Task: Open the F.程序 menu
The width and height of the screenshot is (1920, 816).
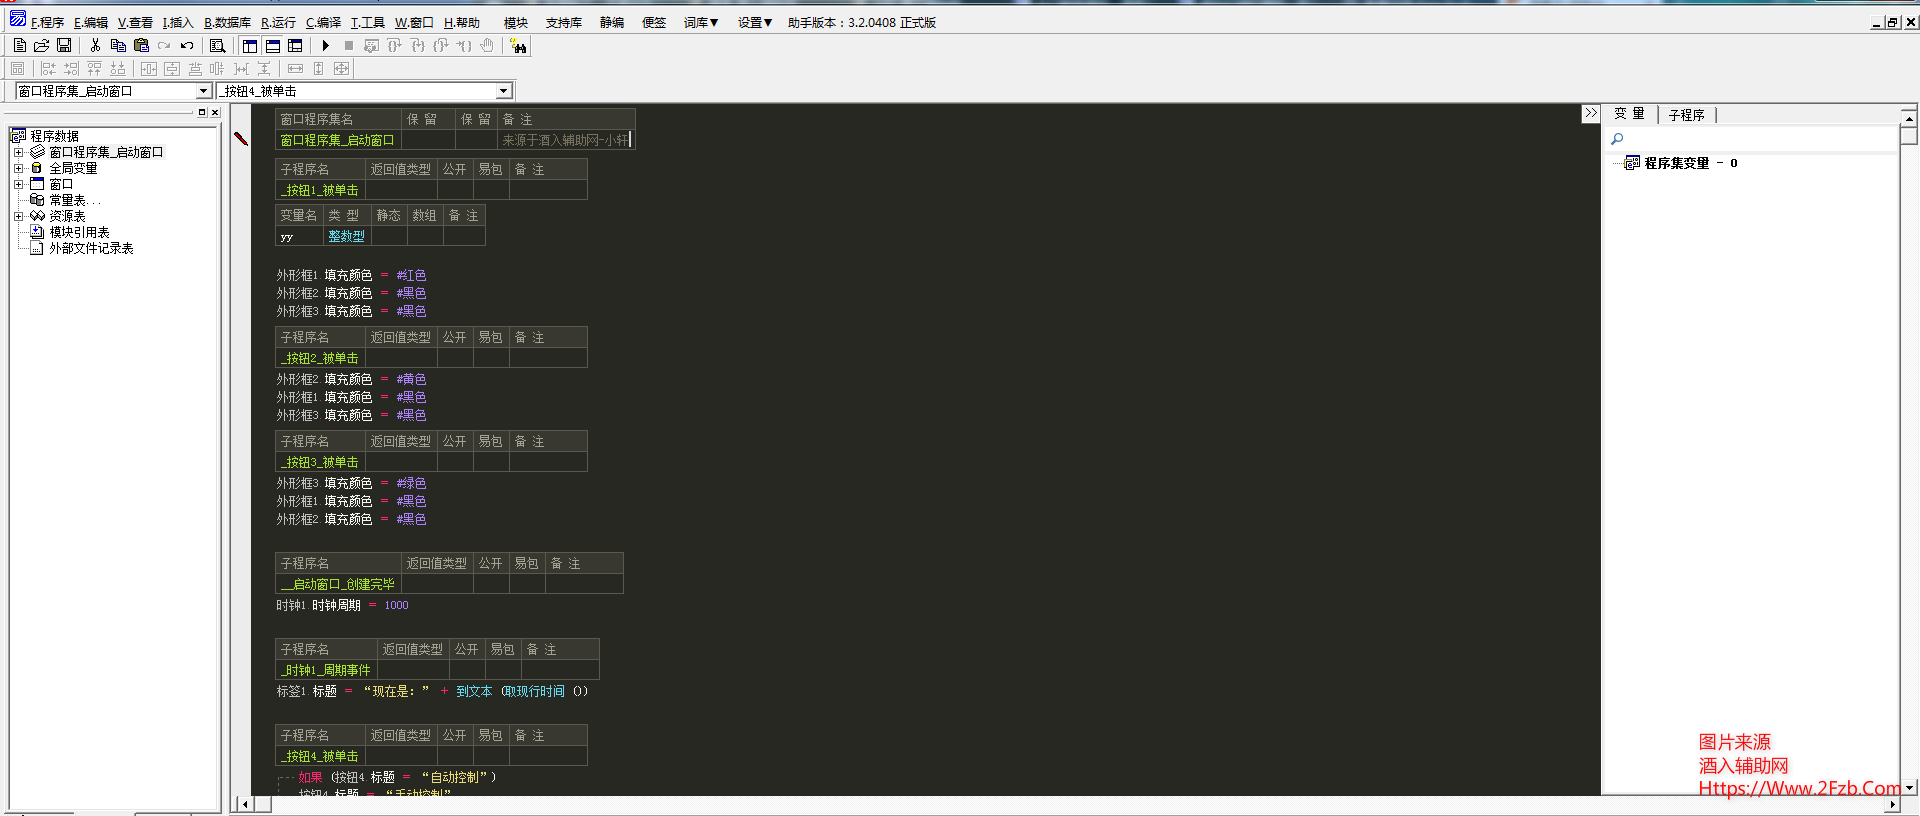Action: [47, 22]
